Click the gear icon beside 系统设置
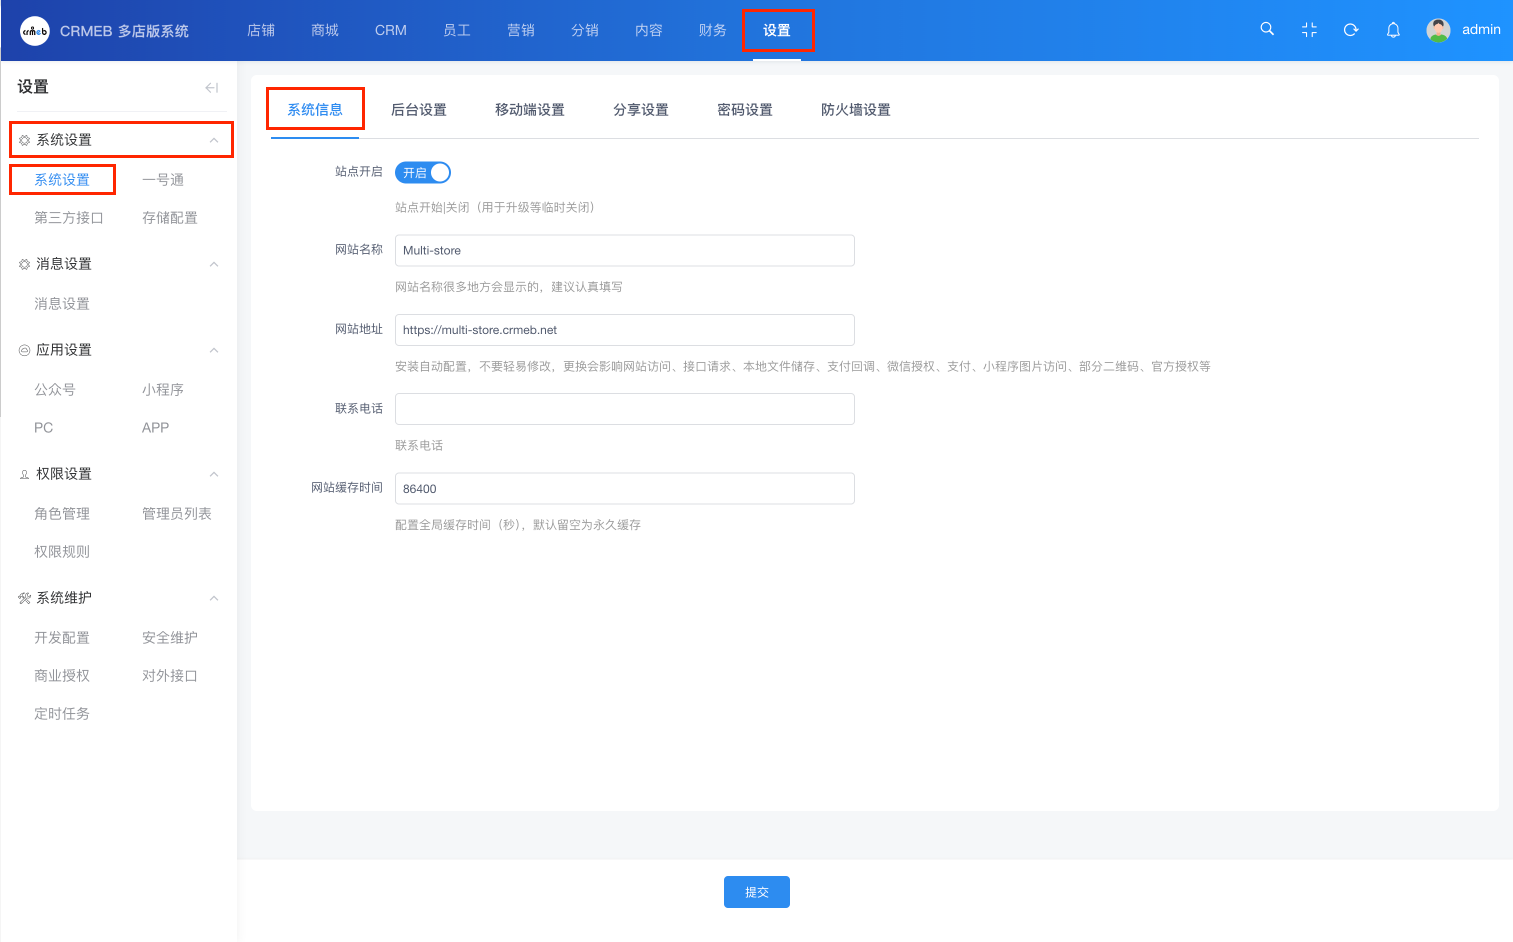Image resolution: width=1513 pixels, height=942 pixels. [x=25, y=141]
